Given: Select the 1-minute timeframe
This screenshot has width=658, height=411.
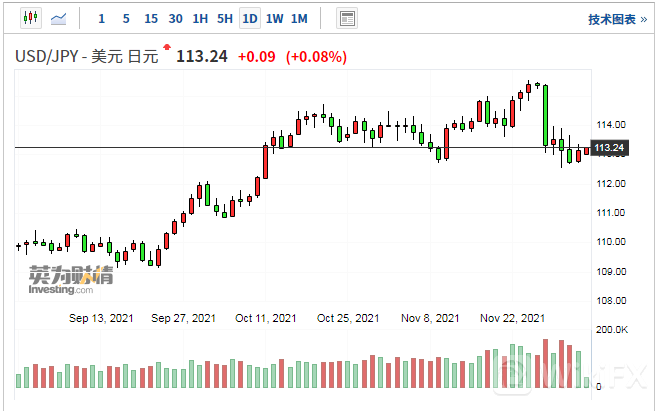Looking at the screenshot, I should point(101,18).
